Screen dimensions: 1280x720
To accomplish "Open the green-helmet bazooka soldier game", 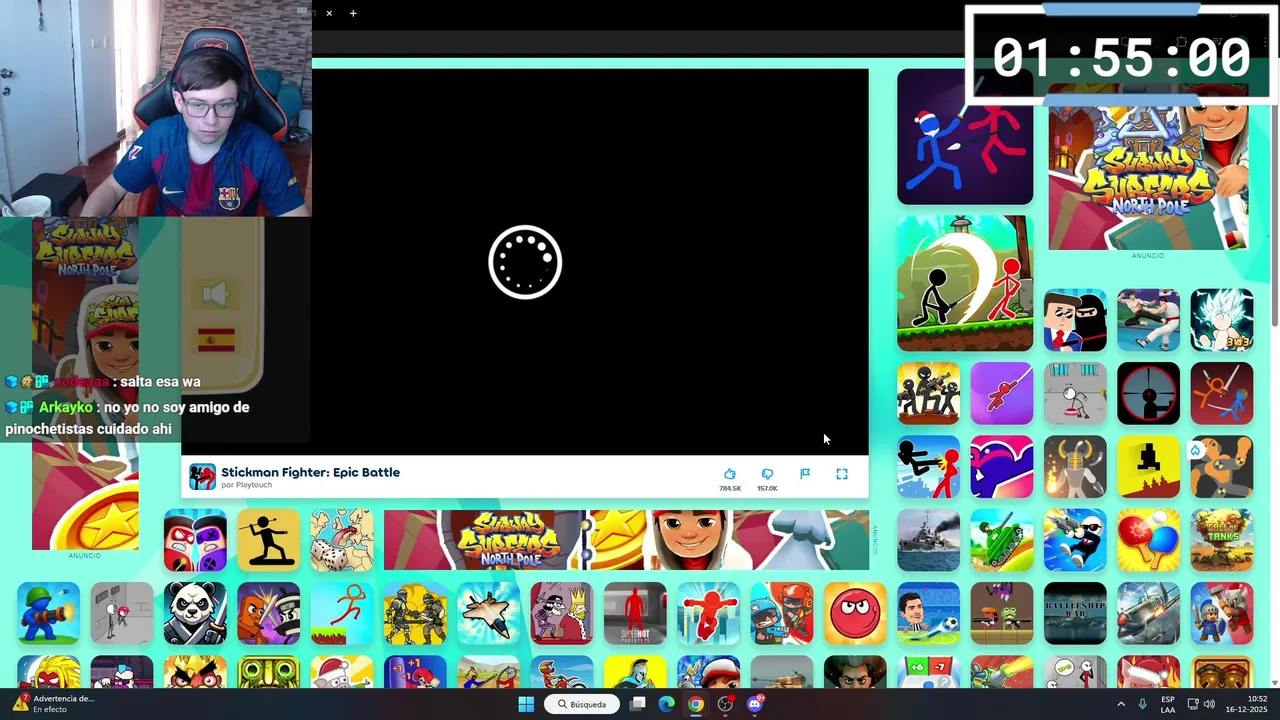I will tap(48, 613).
